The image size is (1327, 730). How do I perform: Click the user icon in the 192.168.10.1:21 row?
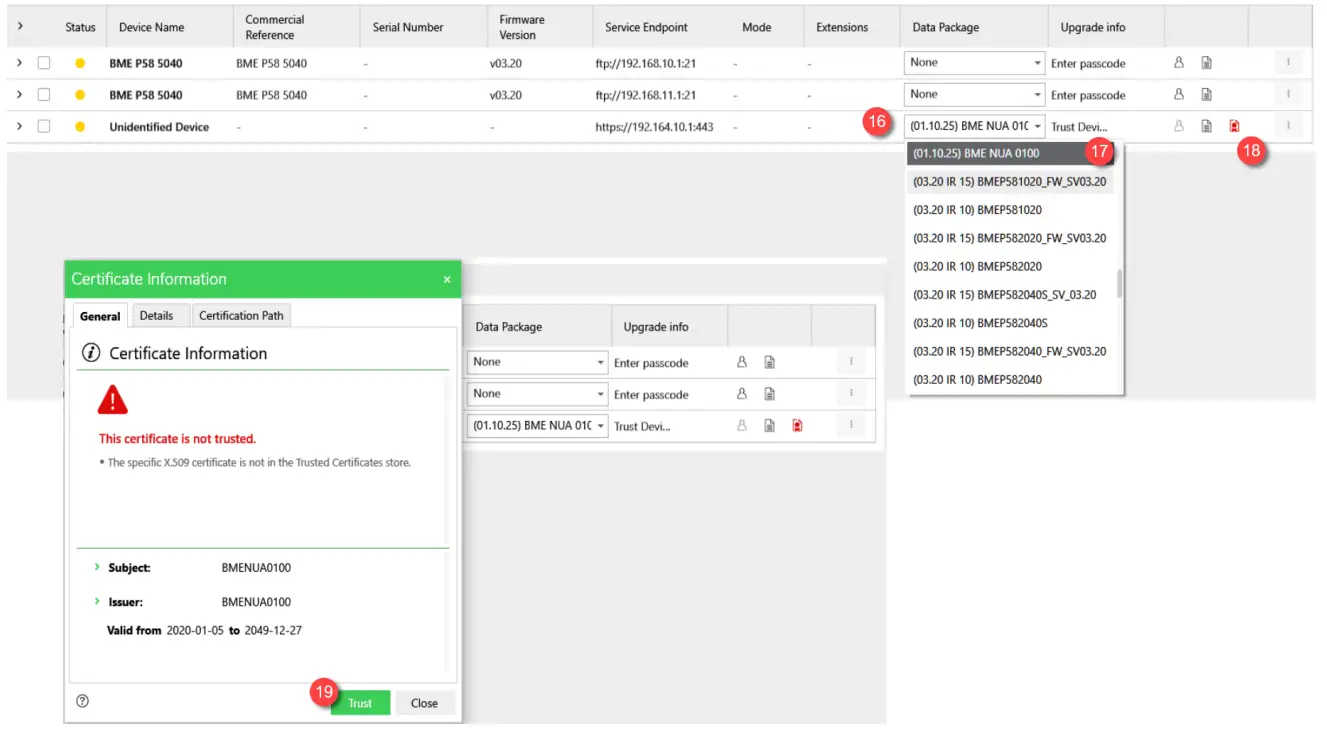pos(1179,63)
